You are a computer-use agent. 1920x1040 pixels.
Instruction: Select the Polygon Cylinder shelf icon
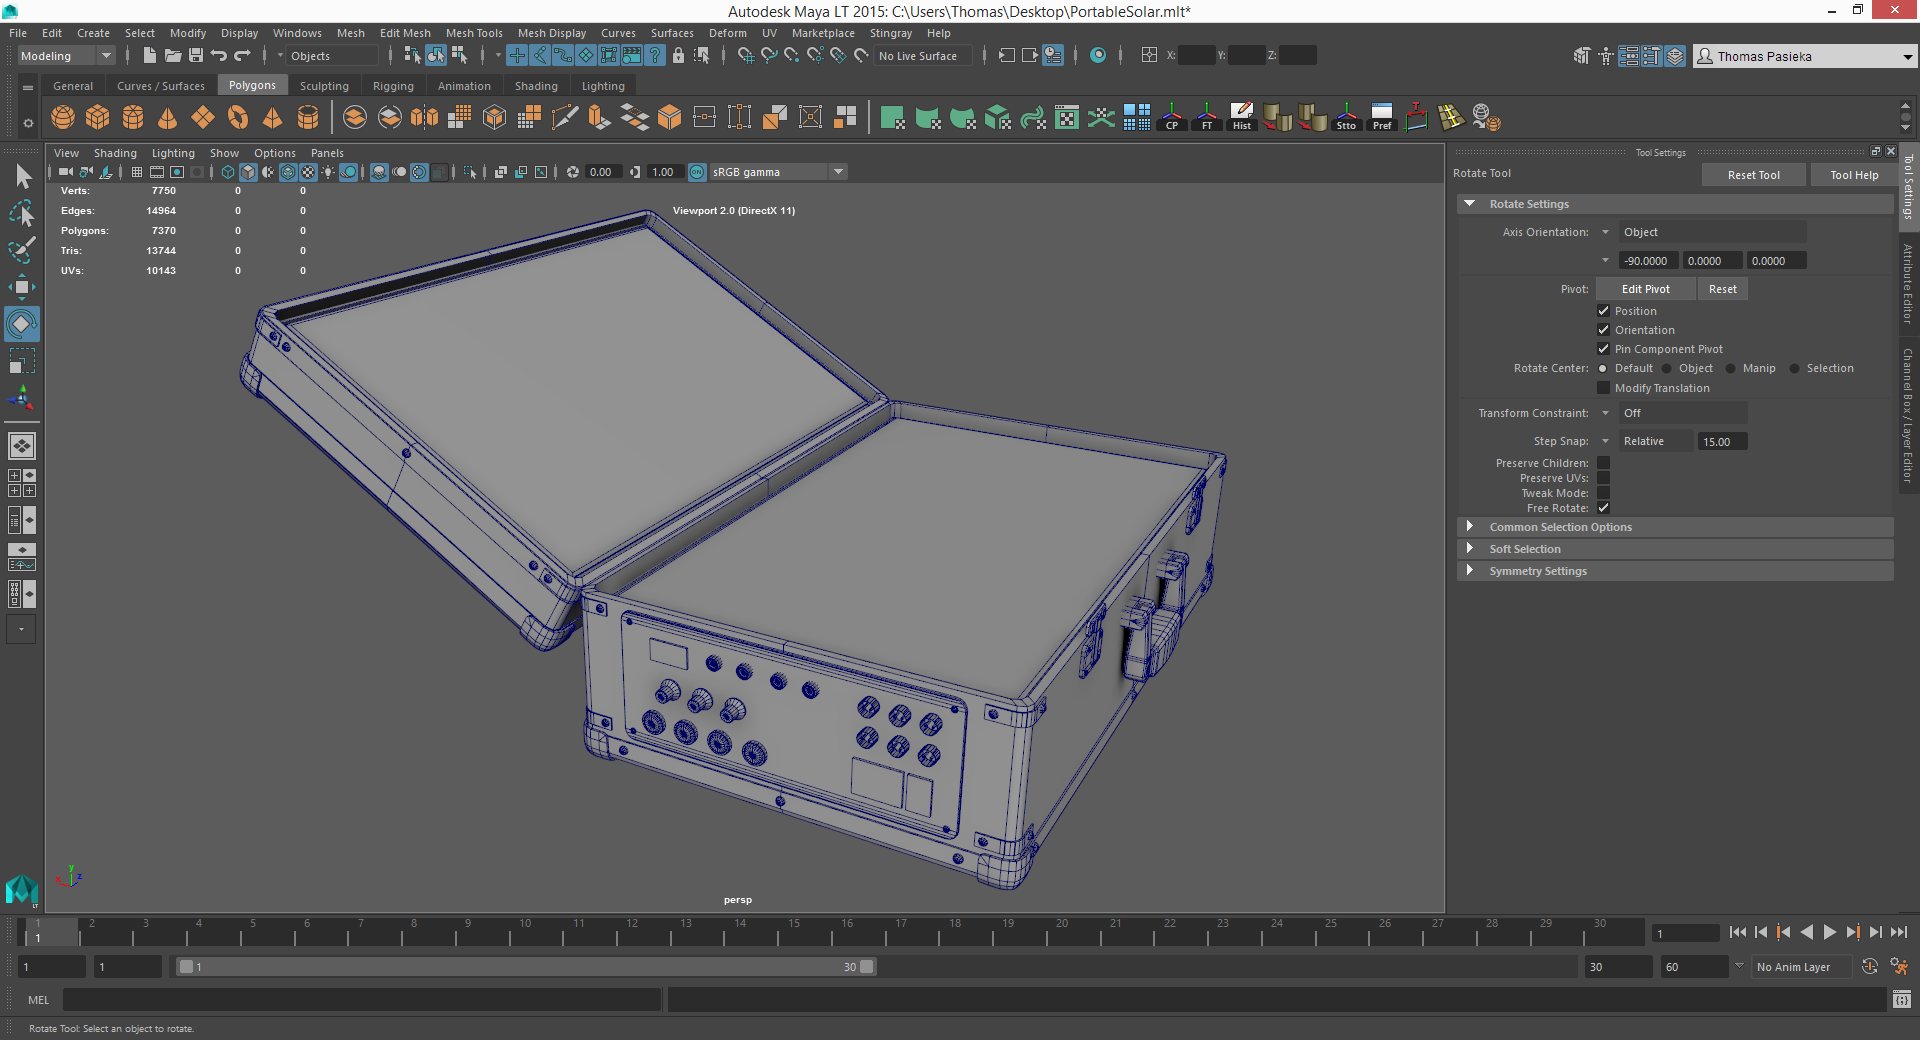click(x=132, y=117)
